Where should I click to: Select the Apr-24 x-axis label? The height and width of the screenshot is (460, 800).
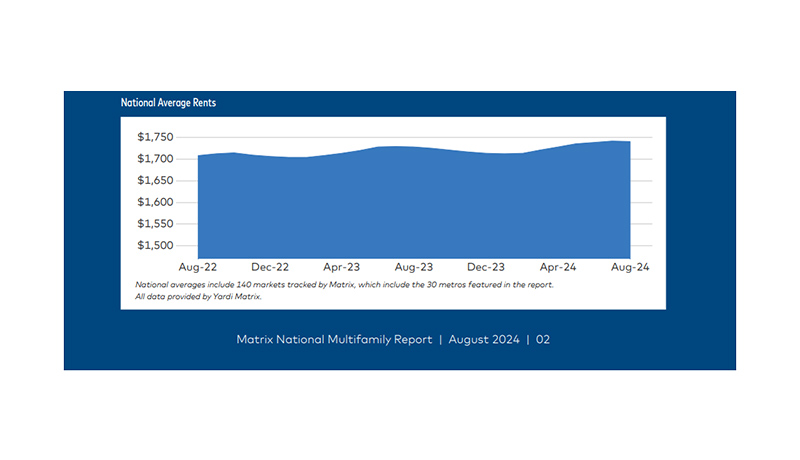click(557, 269)
